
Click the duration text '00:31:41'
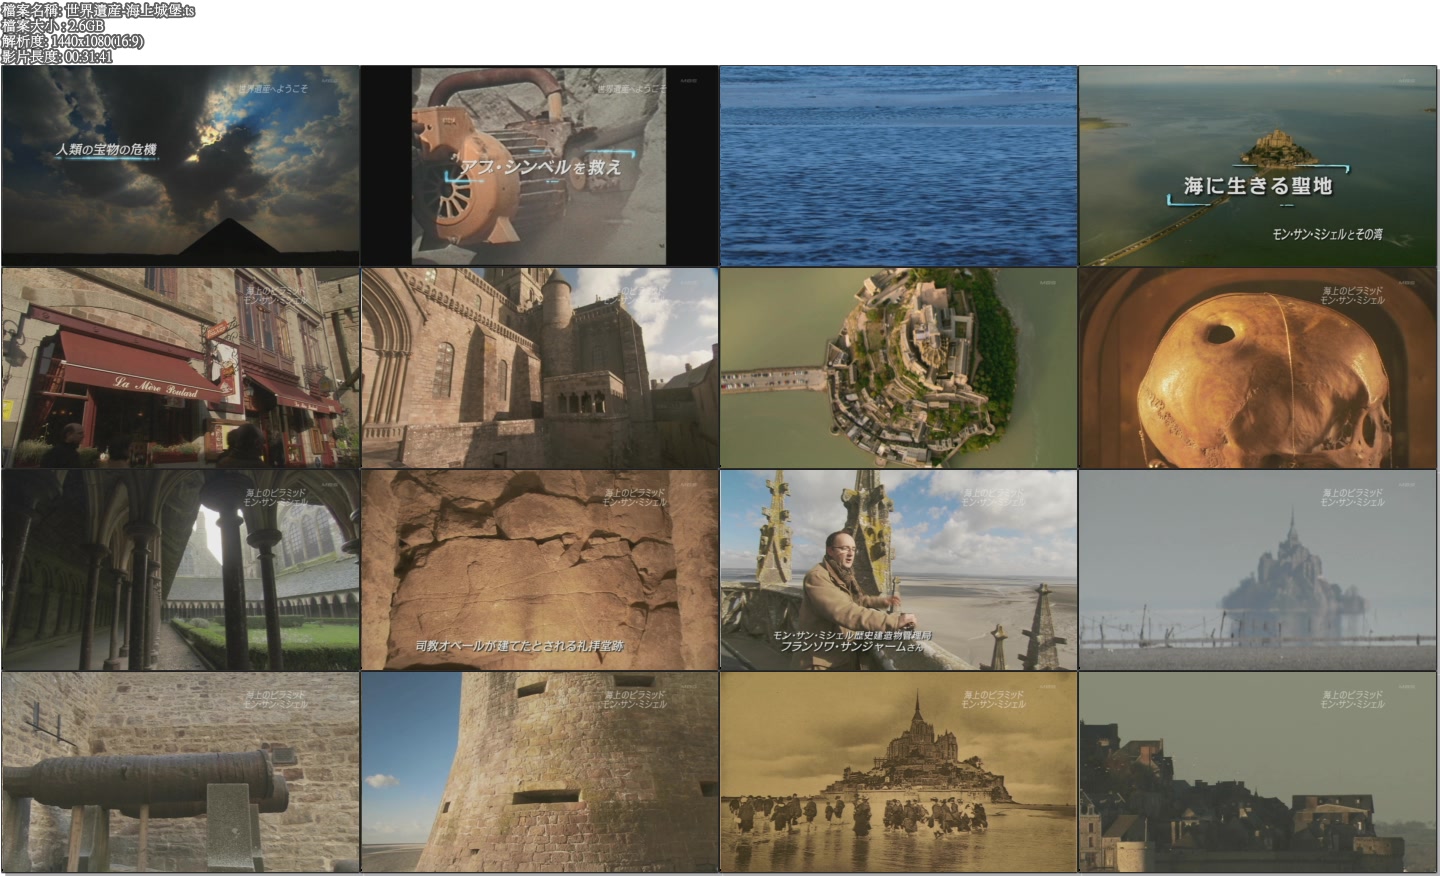[88, 57]
